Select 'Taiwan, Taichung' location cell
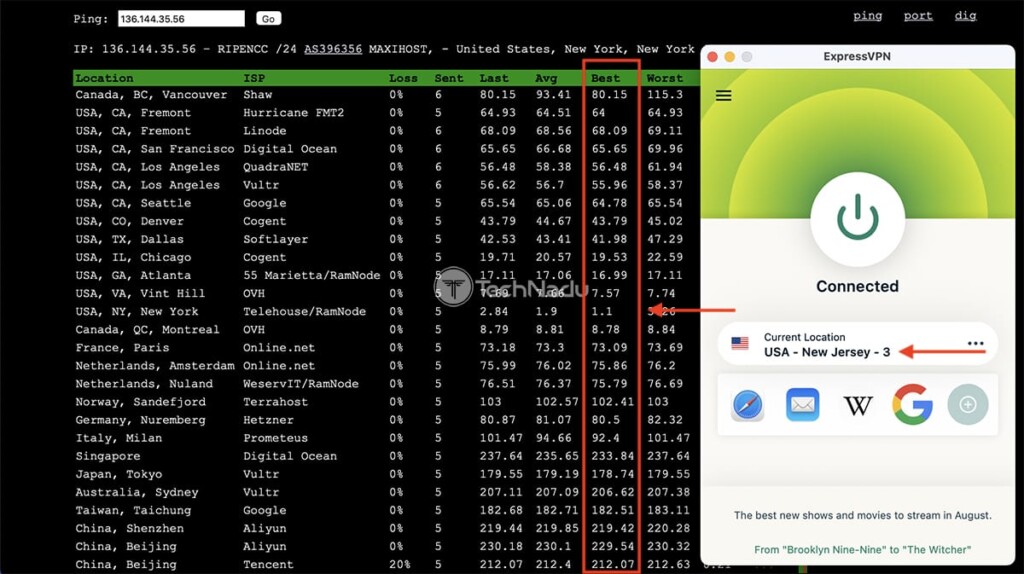The height and width of the screenshot is (574, 1024). click(x=133, y=510)
